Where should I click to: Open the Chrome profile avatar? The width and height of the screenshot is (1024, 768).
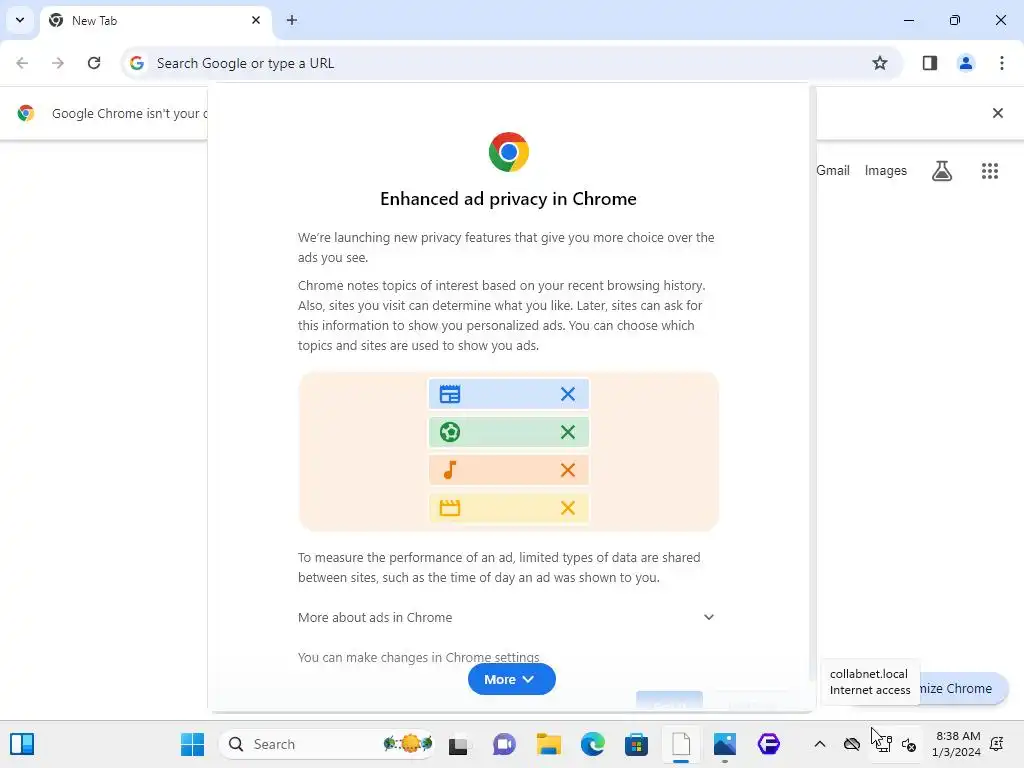(966, 63)
